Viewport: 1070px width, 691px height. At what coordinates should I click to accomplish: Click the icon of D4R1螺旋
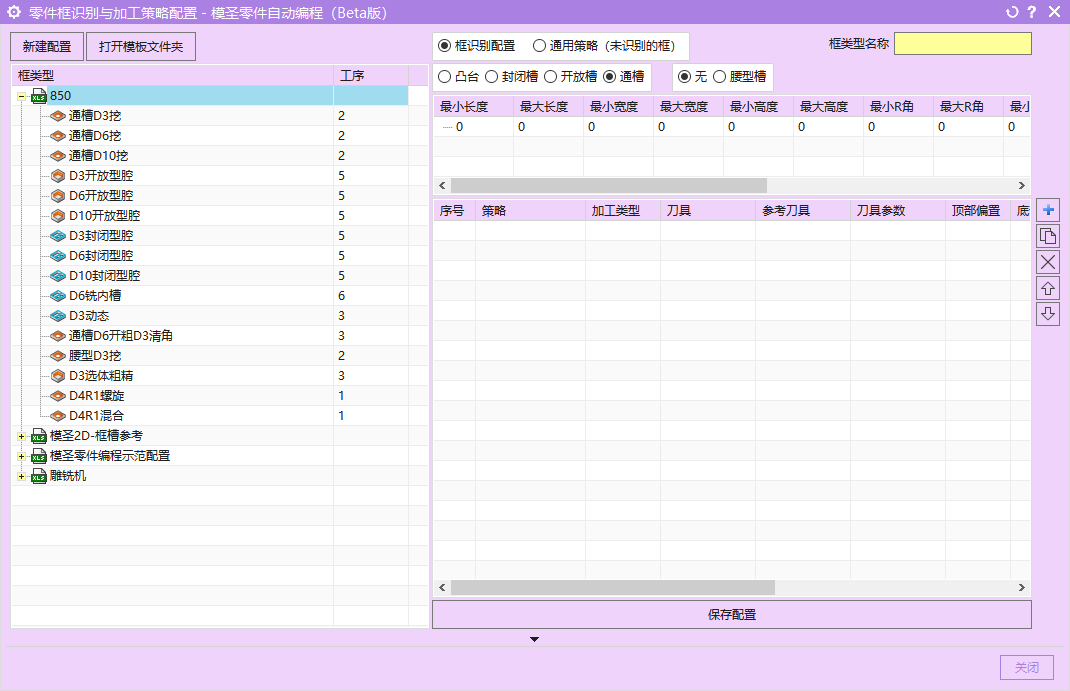coord(58,396)
